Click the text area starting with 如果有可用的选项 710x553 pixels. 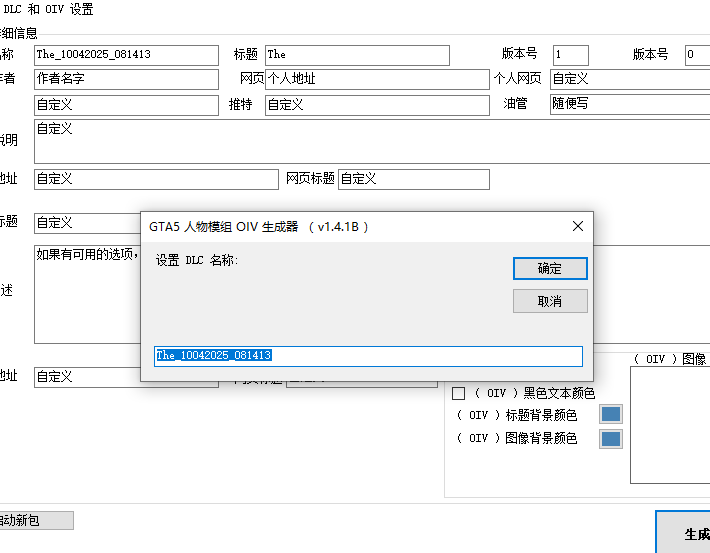87,294
